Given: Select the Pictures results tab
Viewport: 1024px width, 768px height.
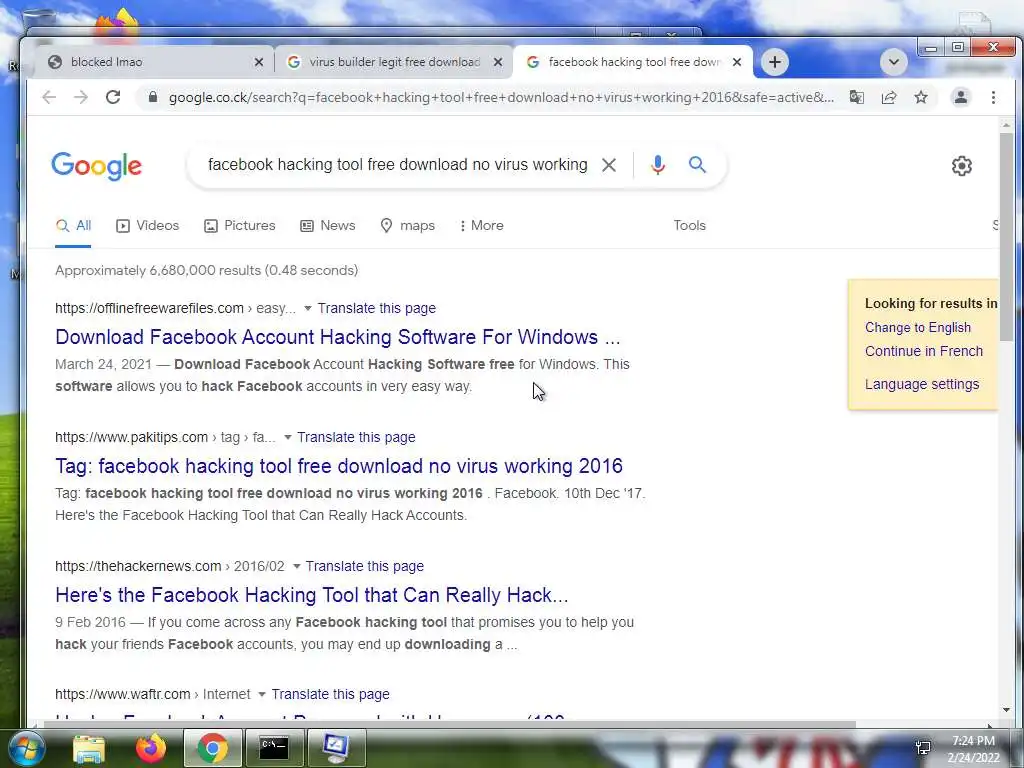Looking at the screenshot, I should (x=240, y=226).
